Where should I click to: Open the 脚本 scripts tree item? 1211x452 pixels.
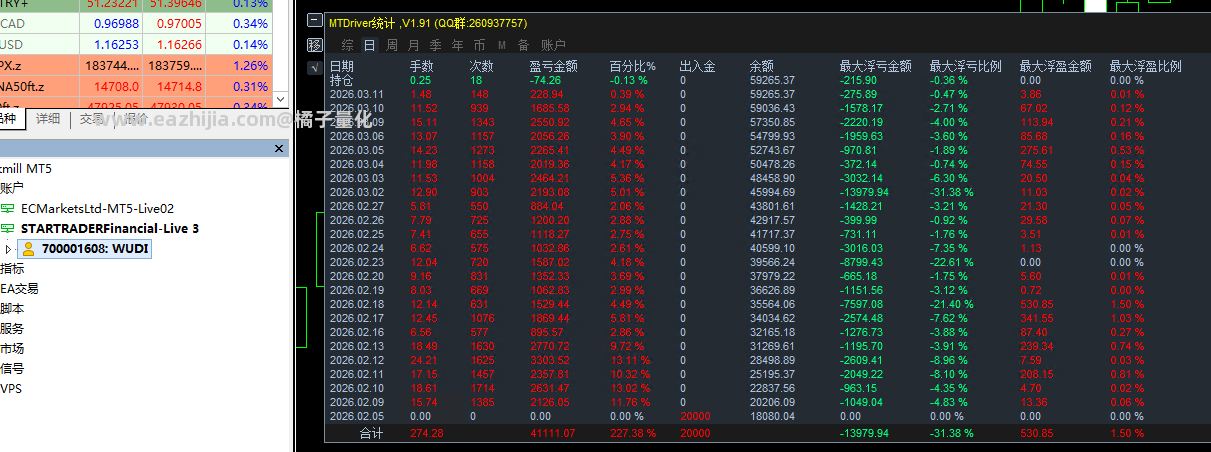[x=12, y=308]
